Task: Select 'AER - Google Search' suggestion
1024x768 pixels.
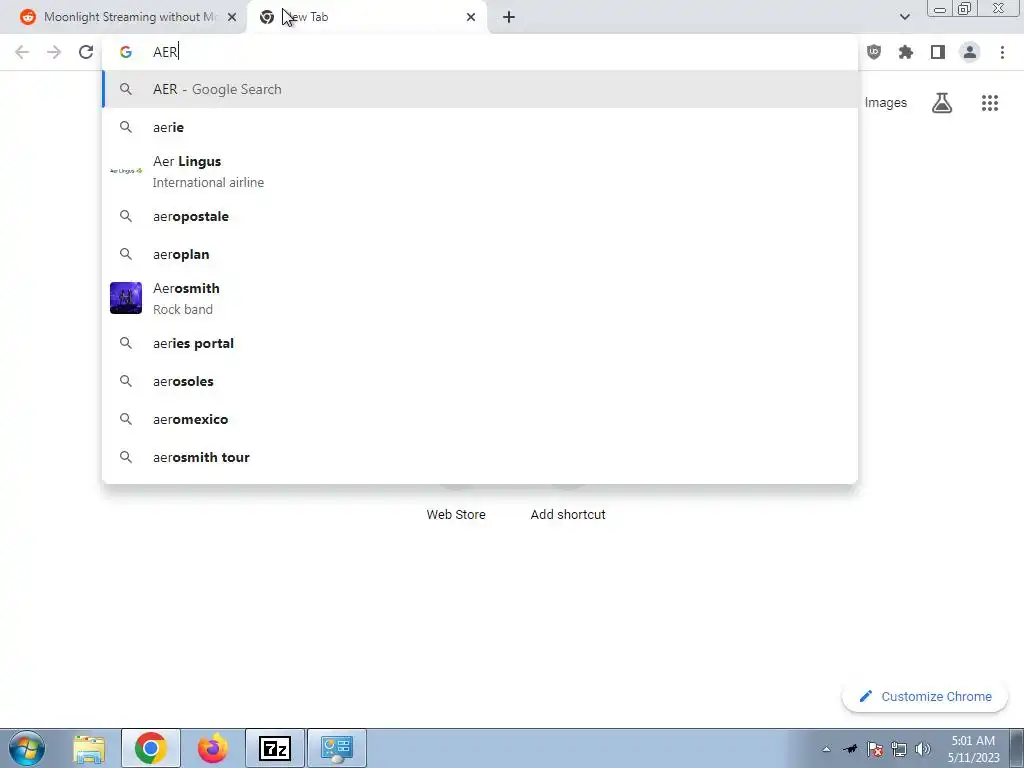Action: tap(480, 89)
